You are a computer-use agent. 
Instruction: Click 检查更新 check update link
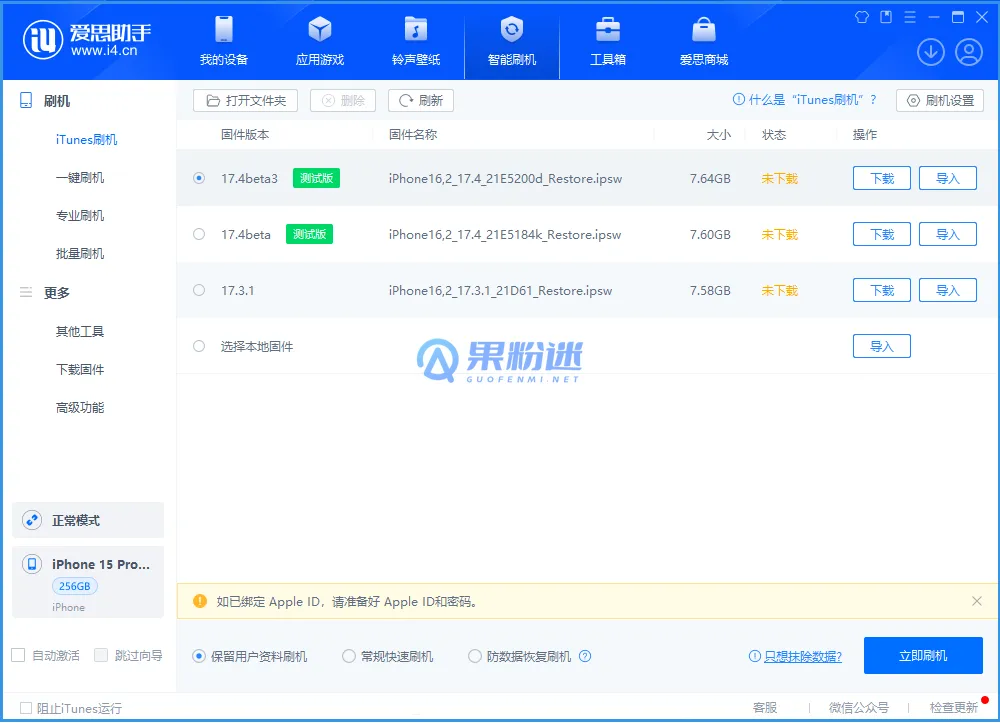pos(953,708)
